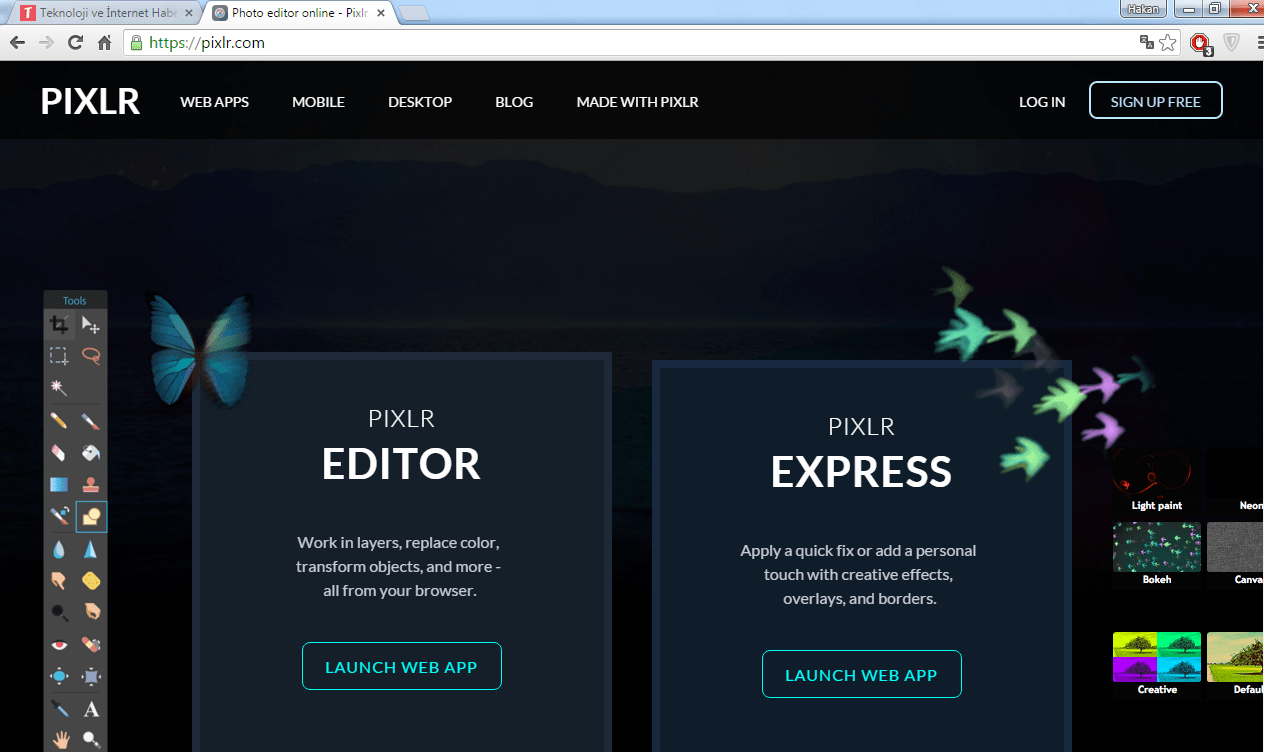Pick the Eraser tool
This screenshot has width=1264, height=752.
tap(60, 453)
